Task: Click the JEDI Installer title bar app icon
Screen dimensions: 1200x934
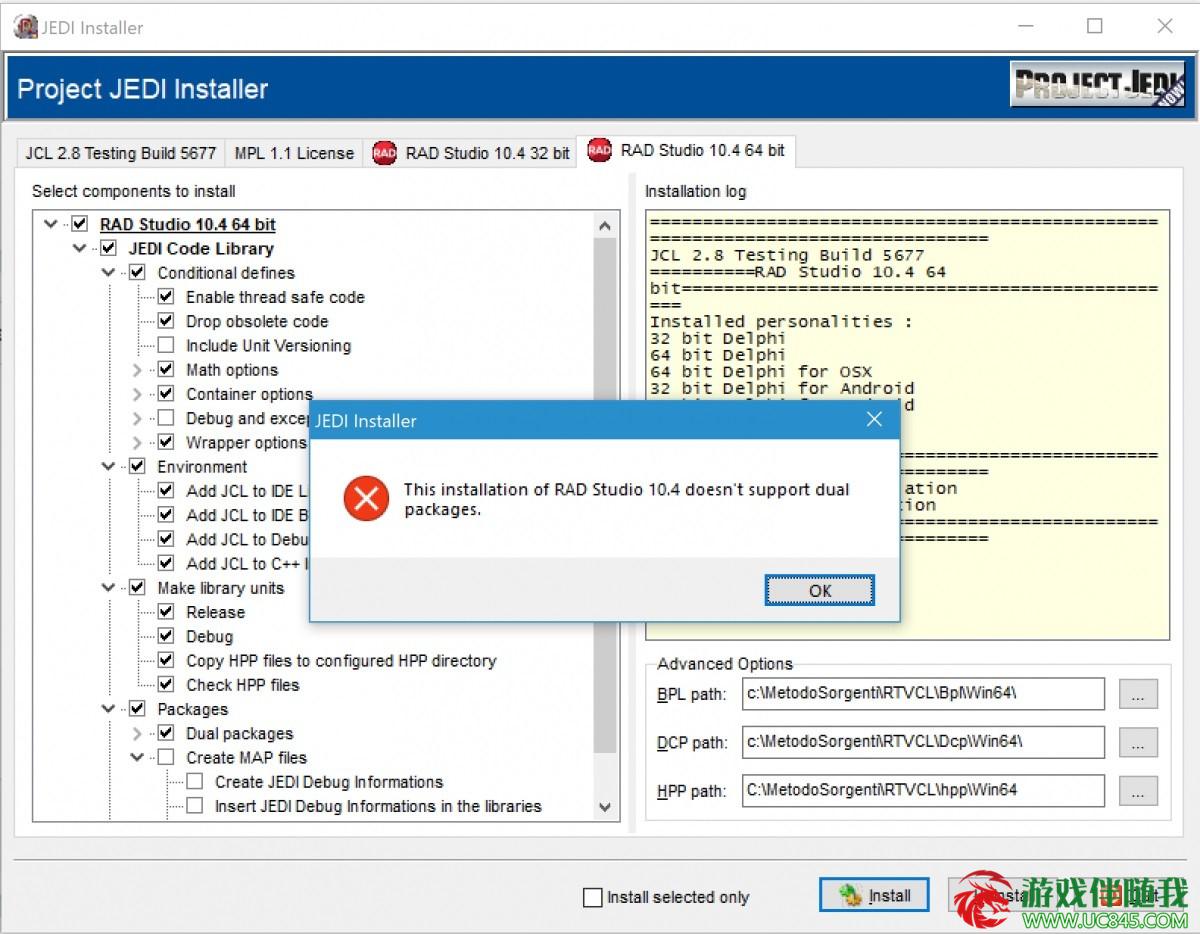Action: pyautogui.click(x=24, y=27)
